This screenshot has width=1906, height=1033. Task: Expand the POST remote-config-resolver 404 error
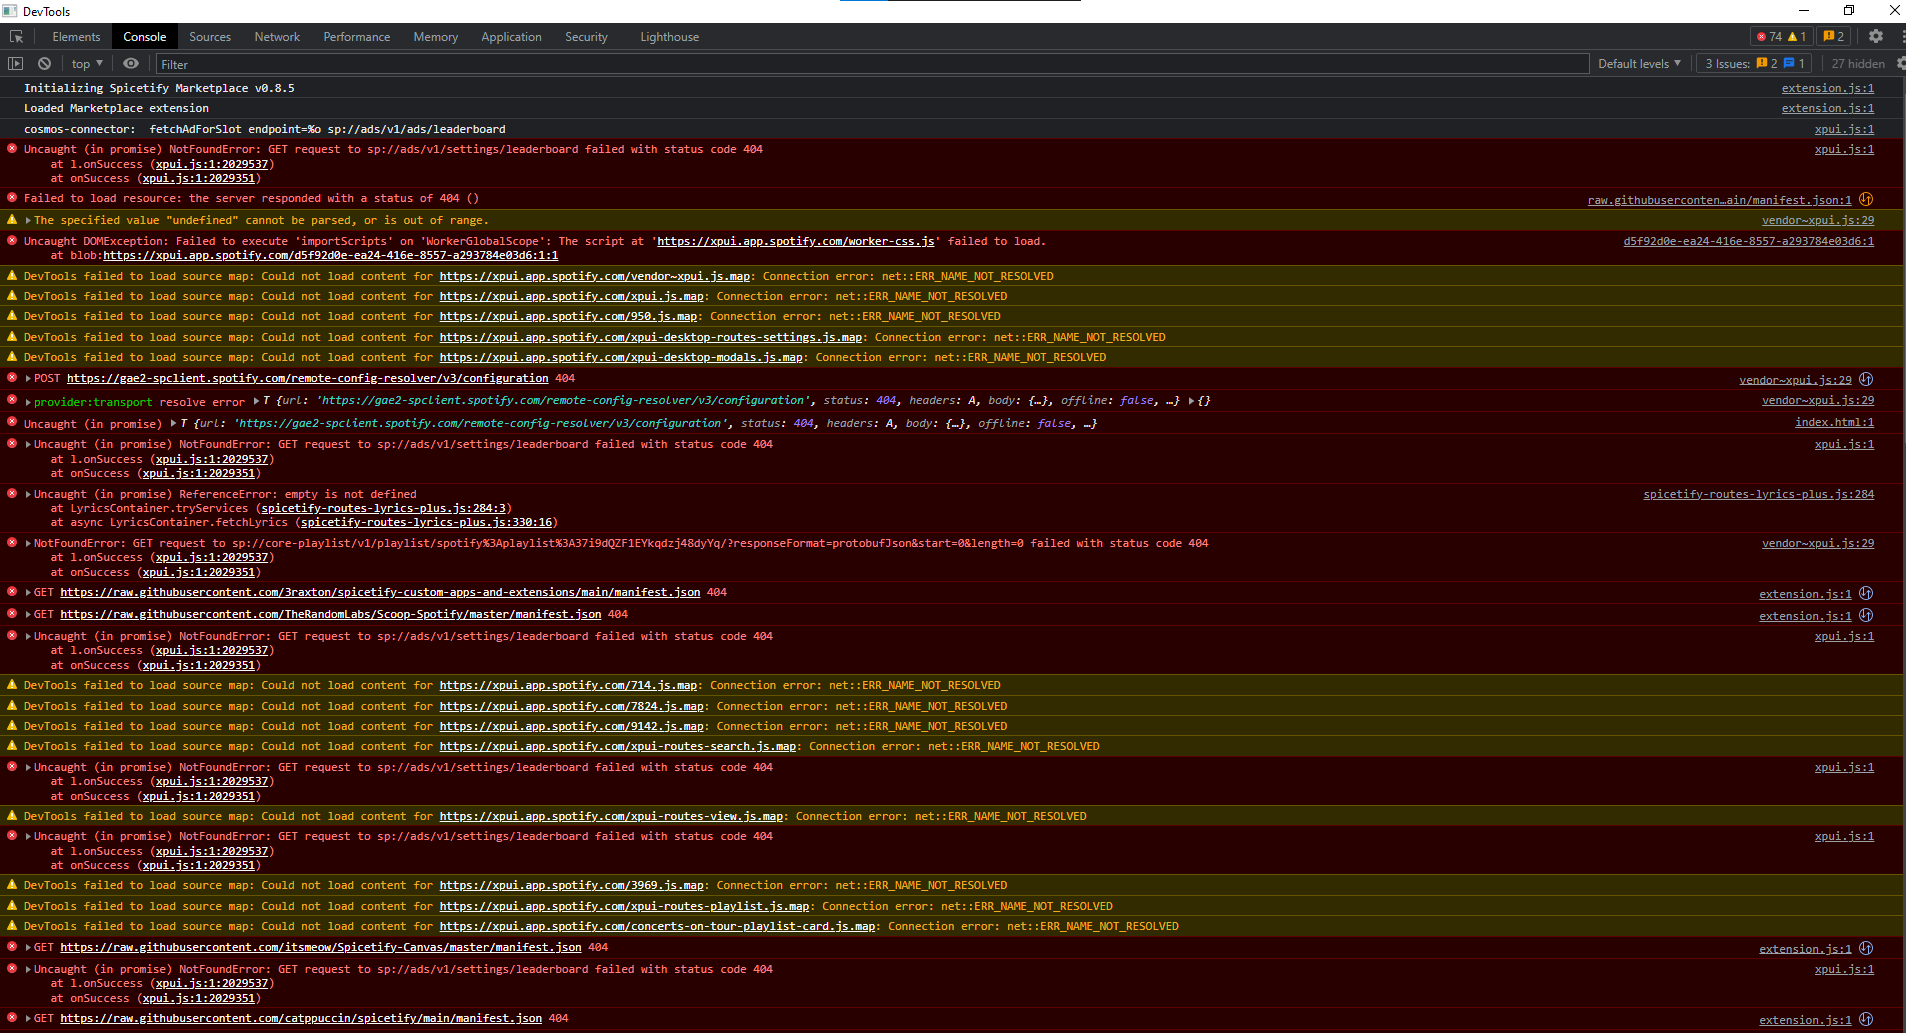tap(26, 378)
